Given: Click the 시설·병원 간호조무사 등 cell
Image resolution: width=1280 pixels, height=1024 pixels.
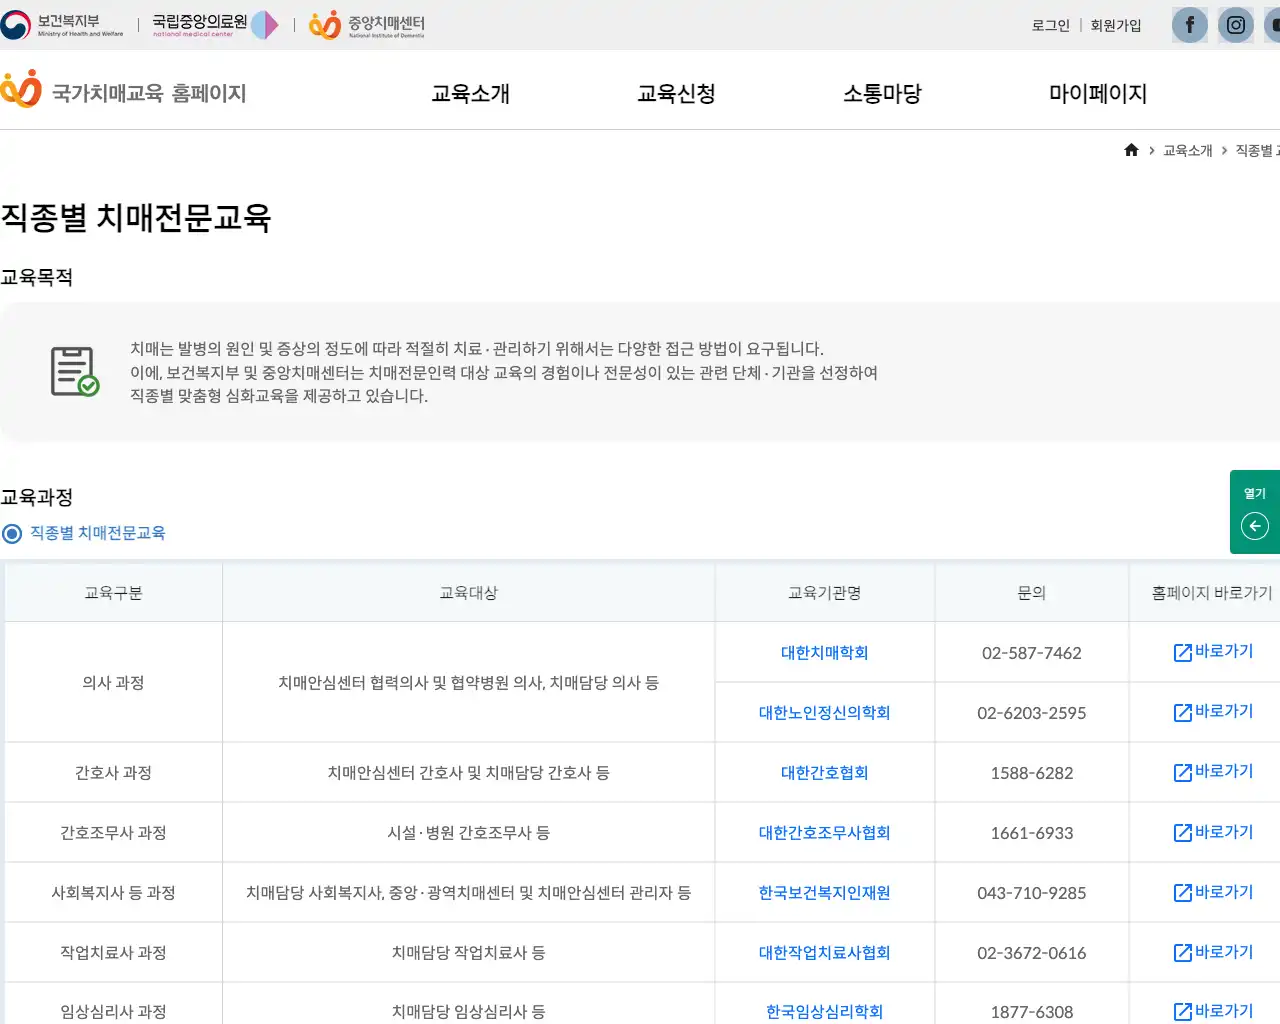Looking at the screenshot, I should point(468,833).
